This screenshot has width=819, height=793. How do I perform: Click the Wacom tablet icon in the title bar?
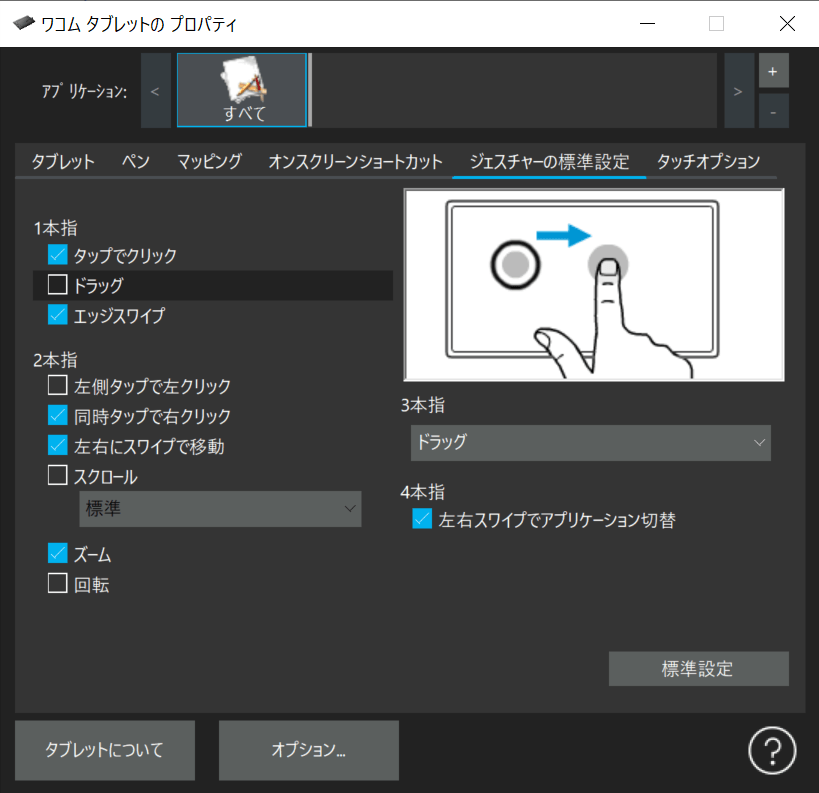[x=24, y=23]
